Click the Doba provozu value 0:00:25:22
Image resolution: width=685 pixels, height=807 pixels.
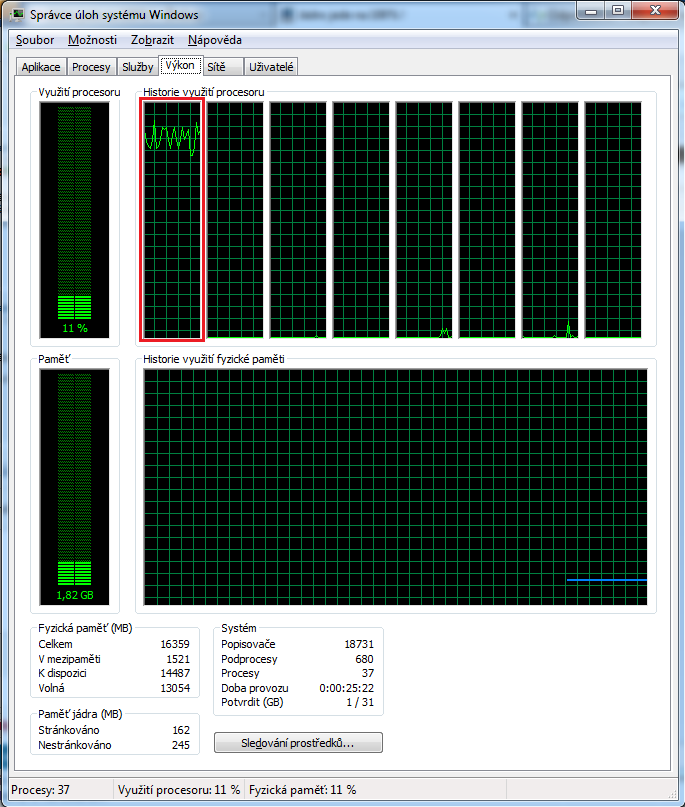pyautogui.click(x=346, y=688)
